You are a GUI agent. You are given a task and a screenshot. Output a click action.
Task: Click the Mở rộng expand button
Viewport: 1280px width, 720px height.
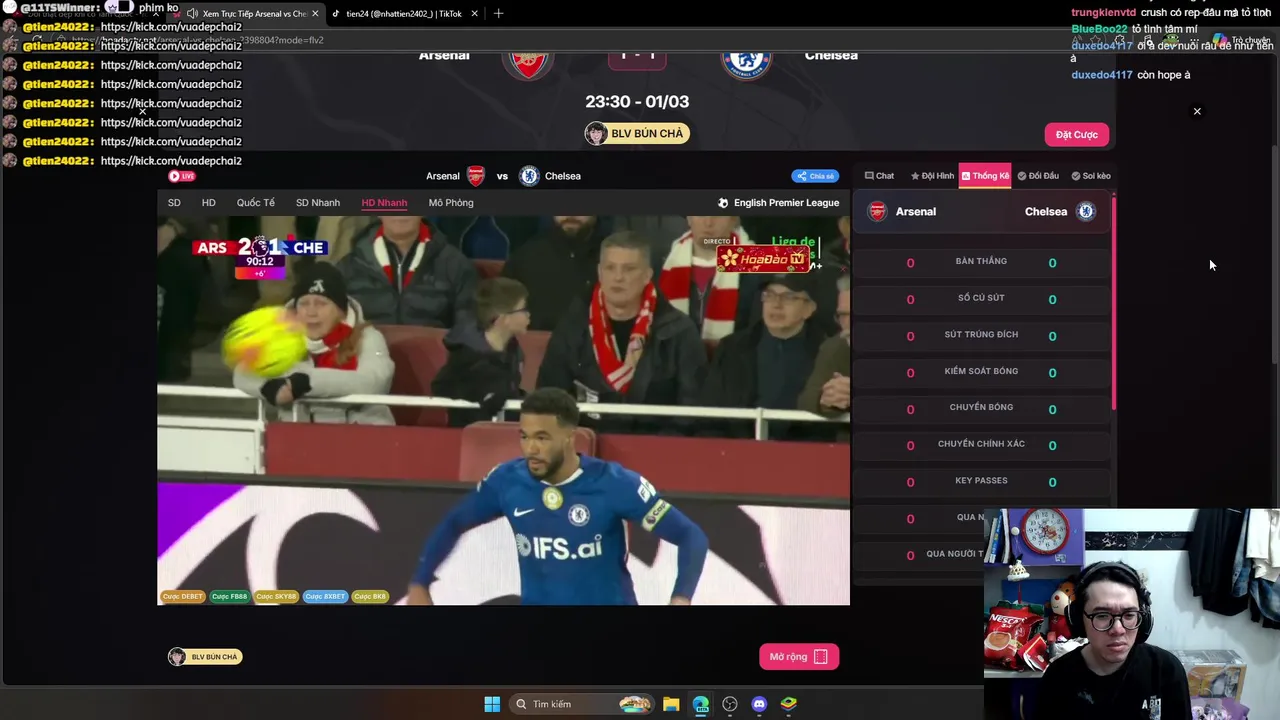tap(798, 657)
